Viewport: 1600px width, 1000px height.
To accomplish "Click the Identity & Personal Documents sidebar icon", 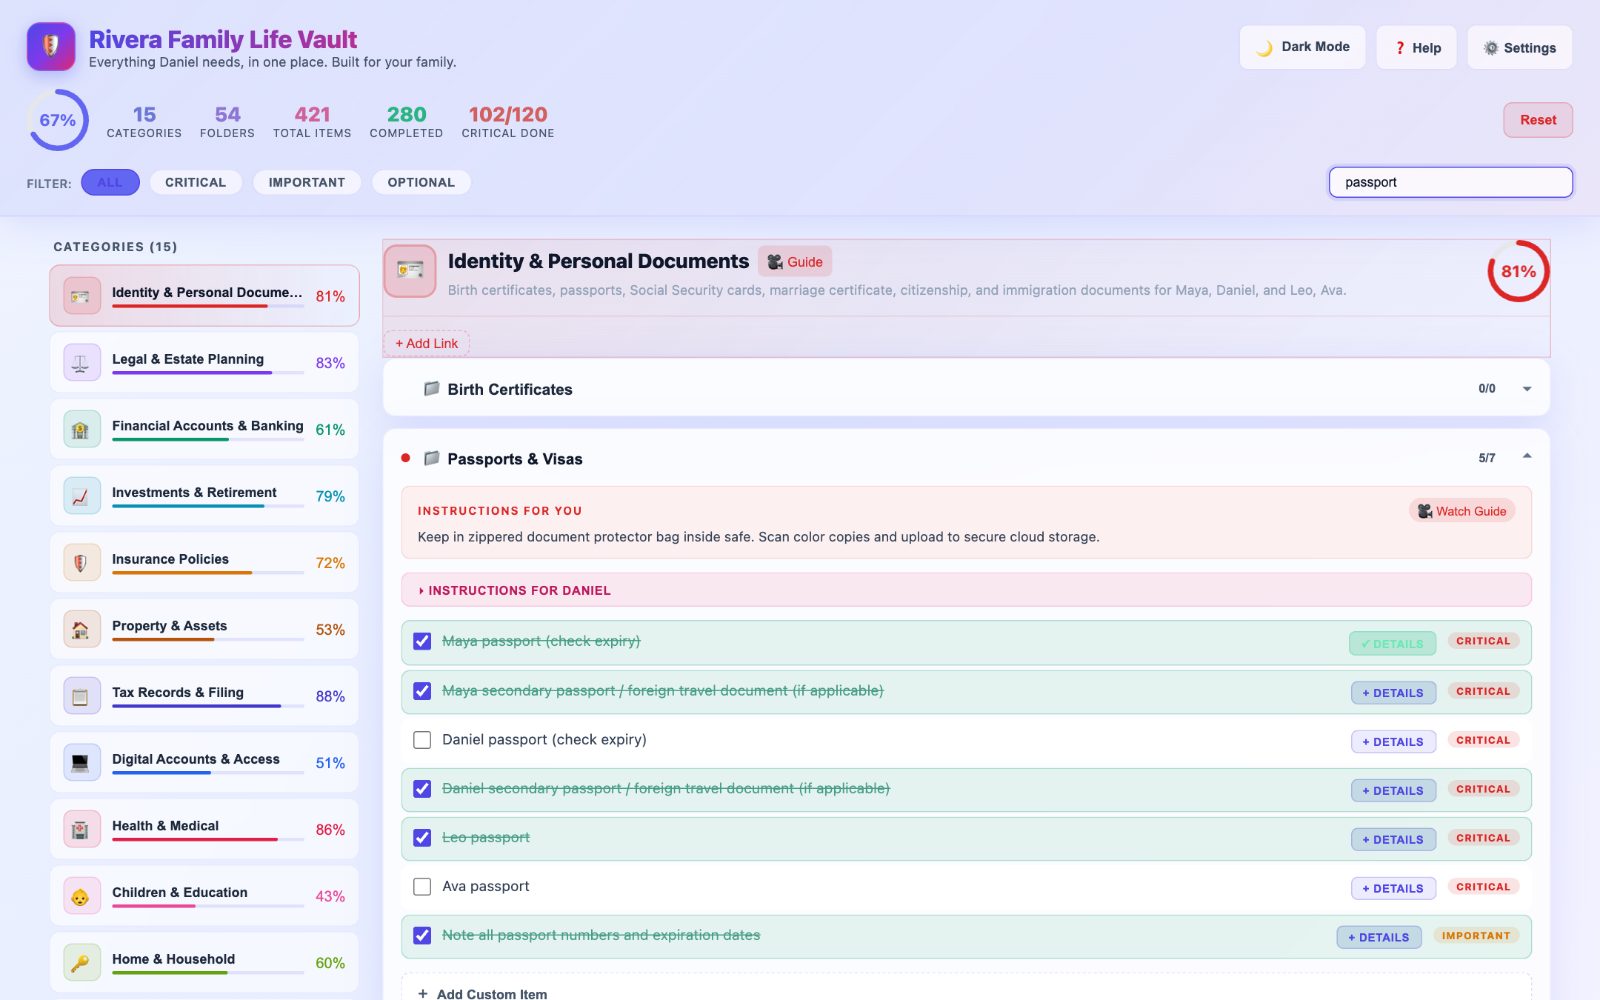I will pos(81,296).
